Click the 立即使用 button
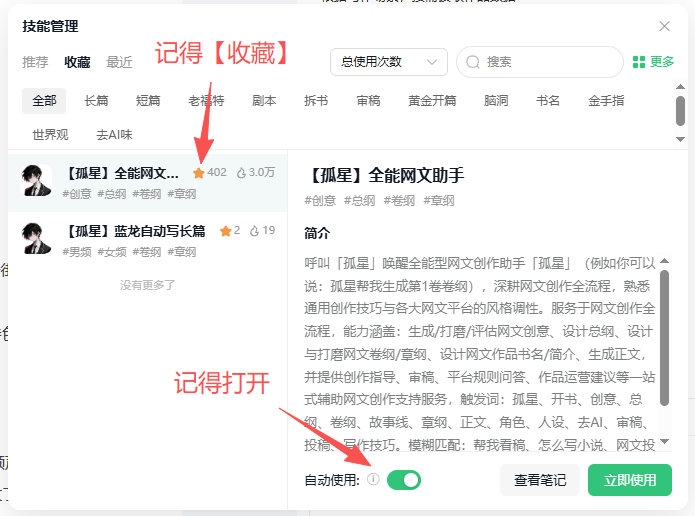 (630, 480)
